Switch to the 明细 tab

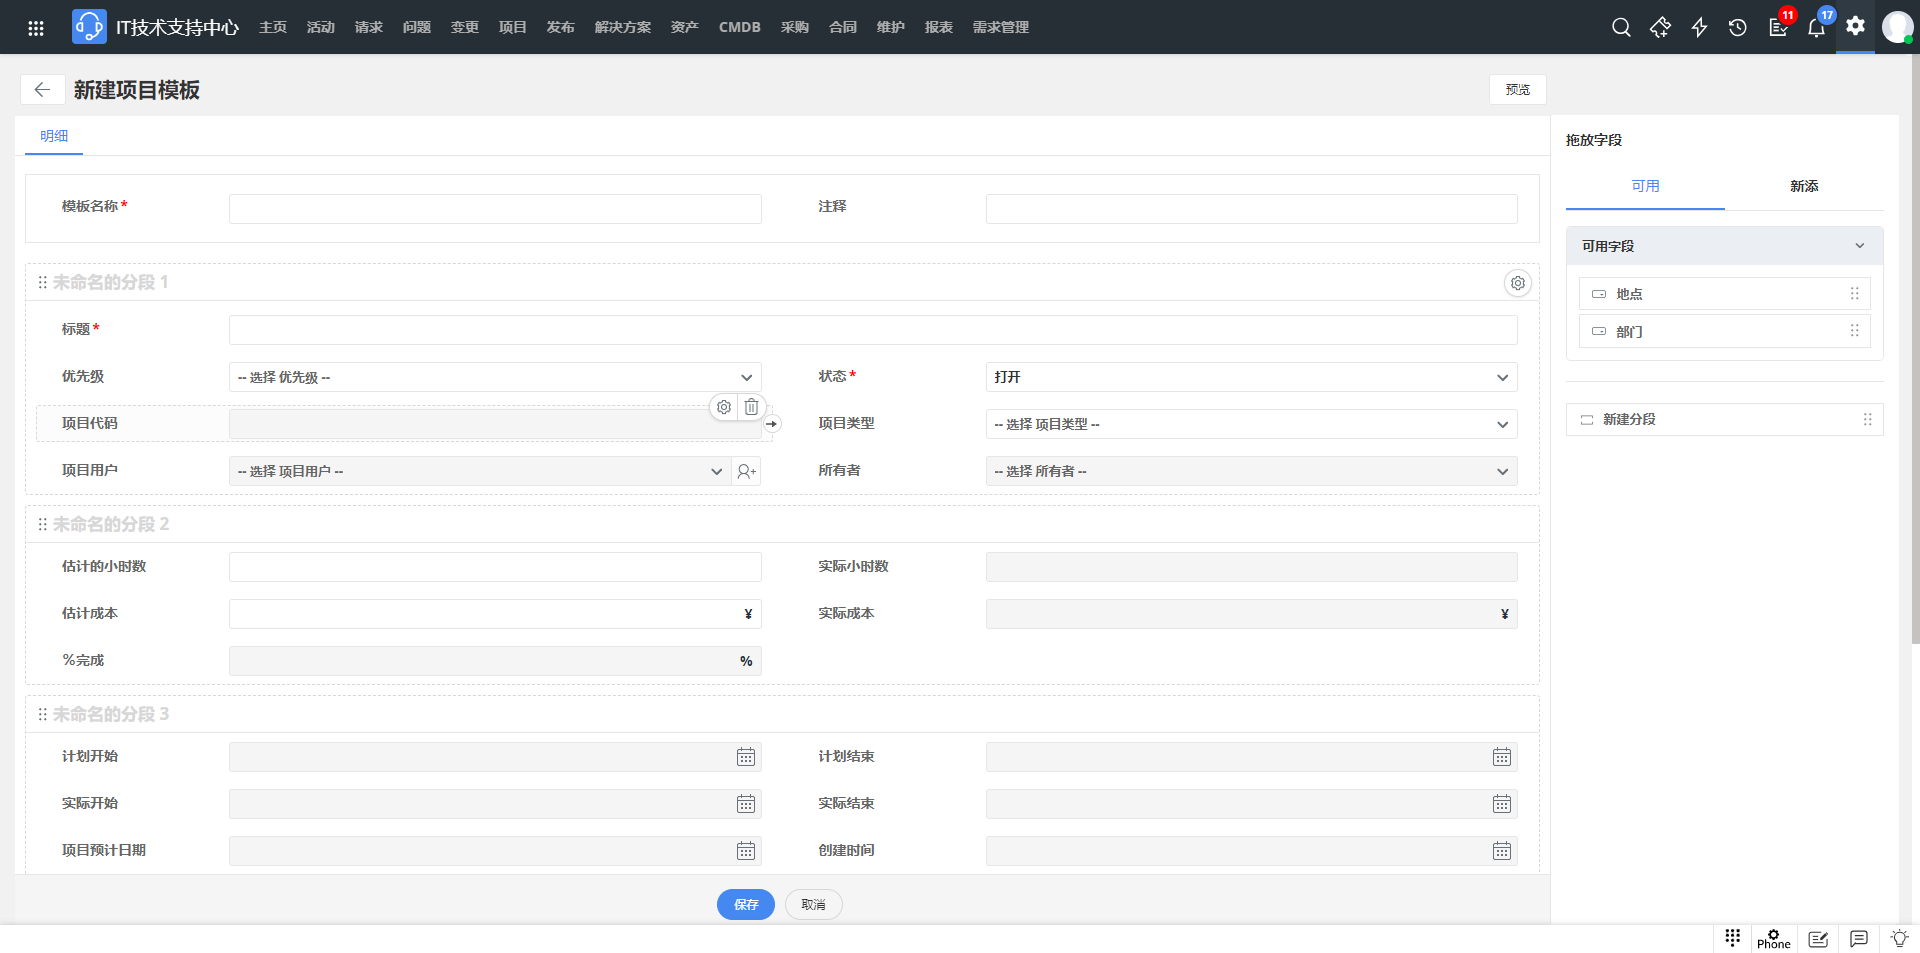54,136
